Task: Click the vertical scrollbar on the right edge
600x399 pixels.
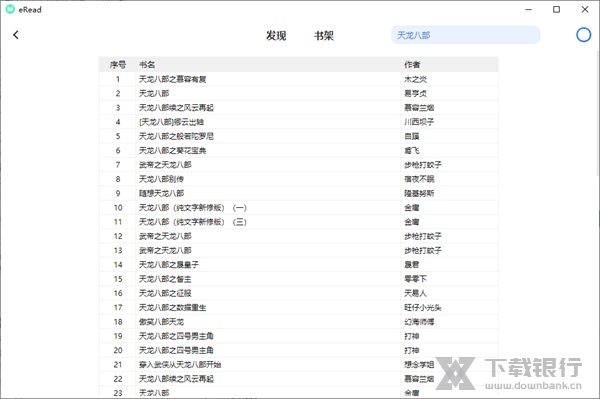Action: click(598, 115)
